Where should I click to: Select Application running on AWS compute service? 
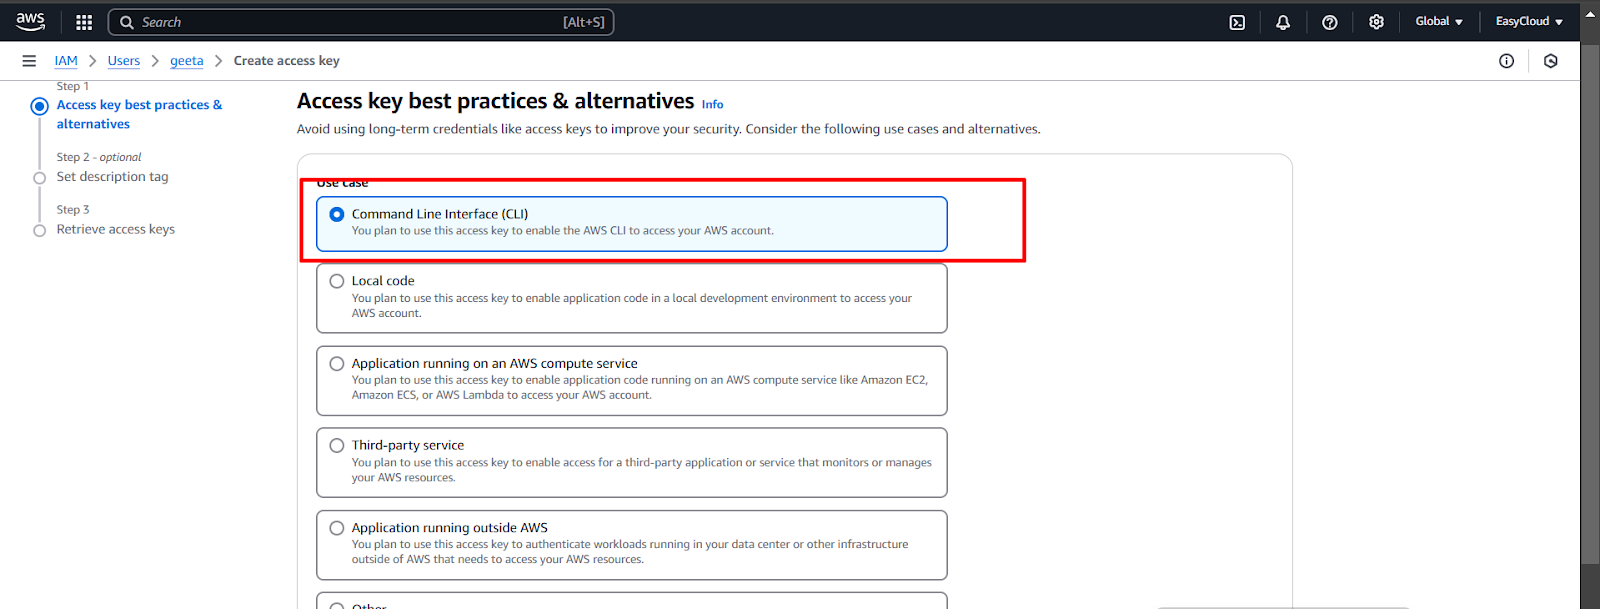(337, 364)
